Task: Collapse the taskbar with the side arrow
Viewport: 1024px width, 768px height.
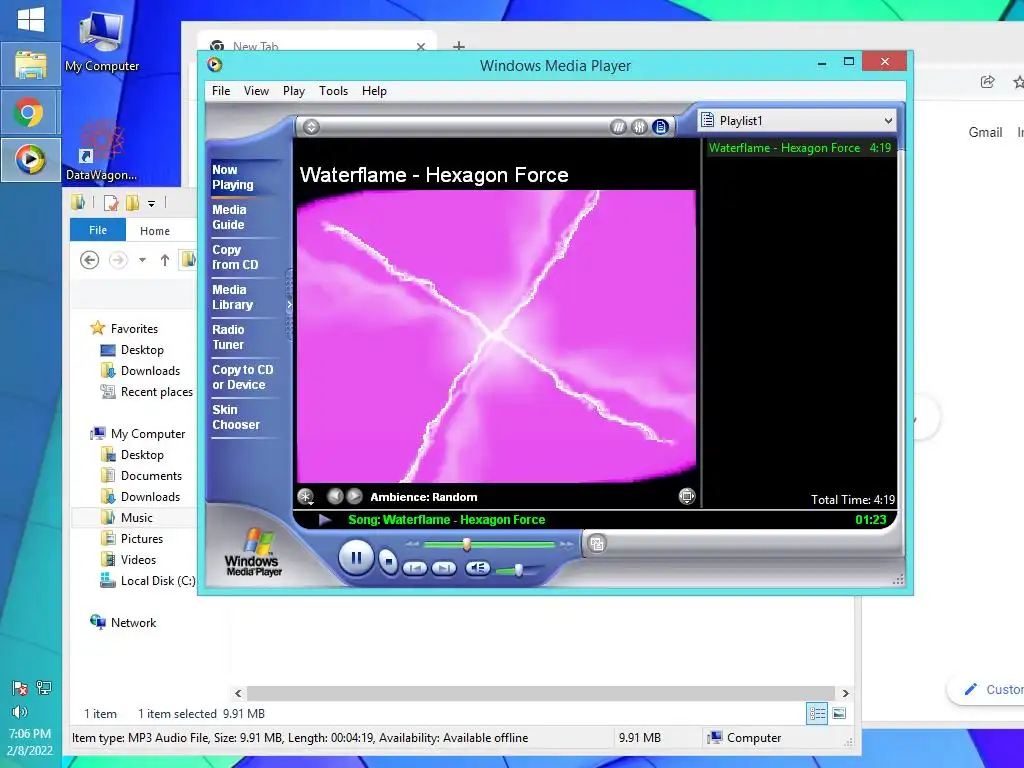Action: tap(289, 304)
